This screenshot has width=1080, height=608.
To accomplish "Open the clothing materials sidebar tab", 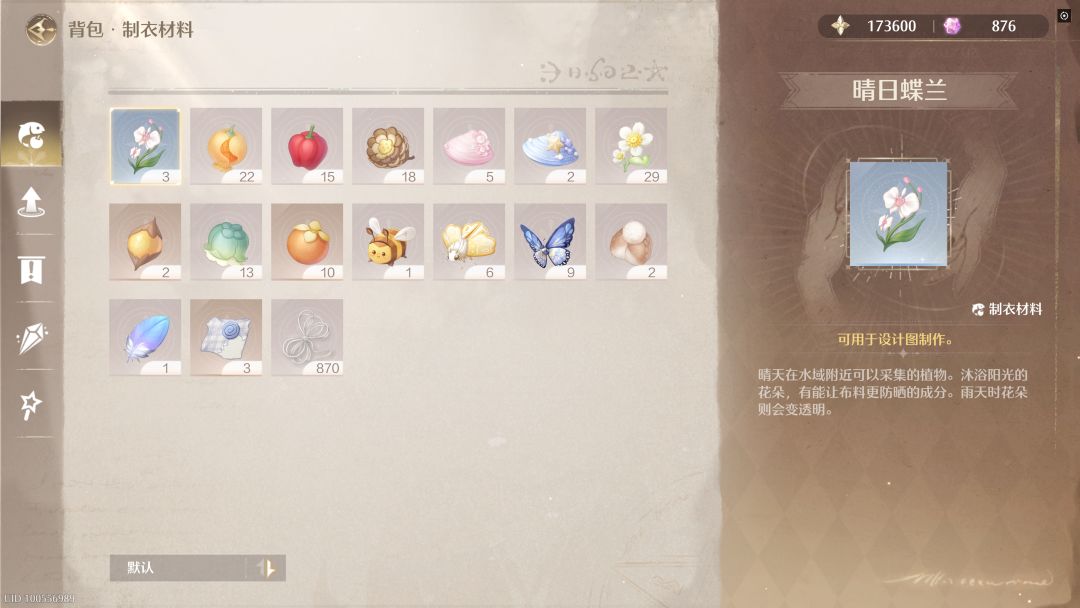I will coord(32,134).
